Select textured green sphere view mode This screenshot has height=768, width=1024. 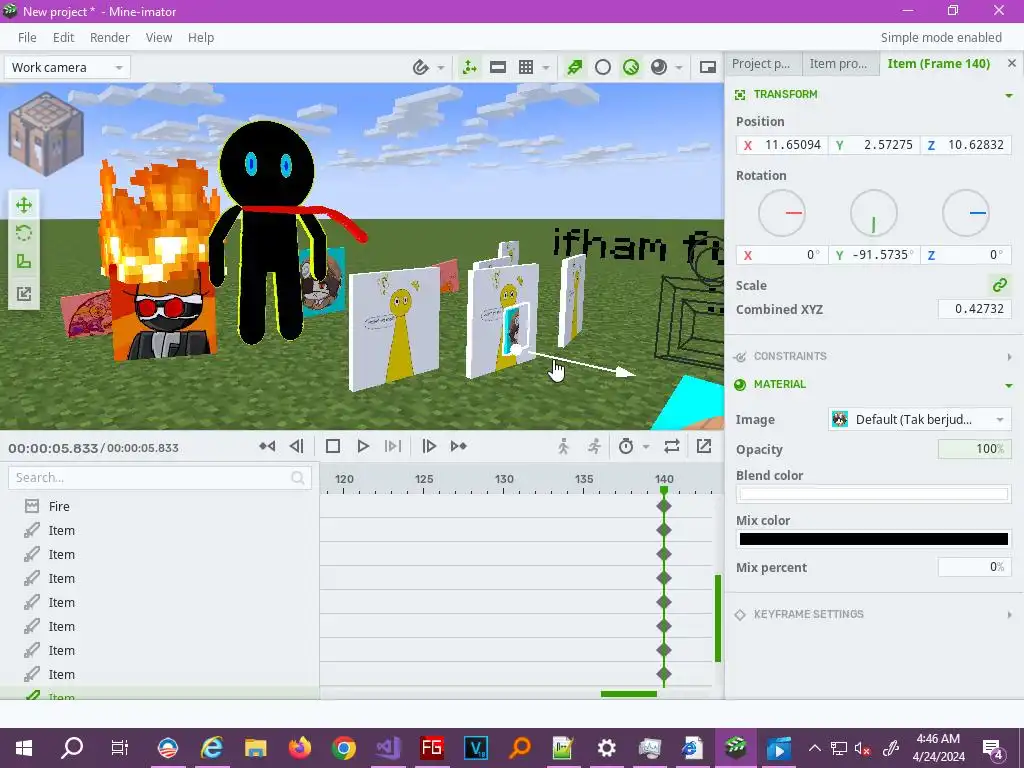click(x=631, y=67)
